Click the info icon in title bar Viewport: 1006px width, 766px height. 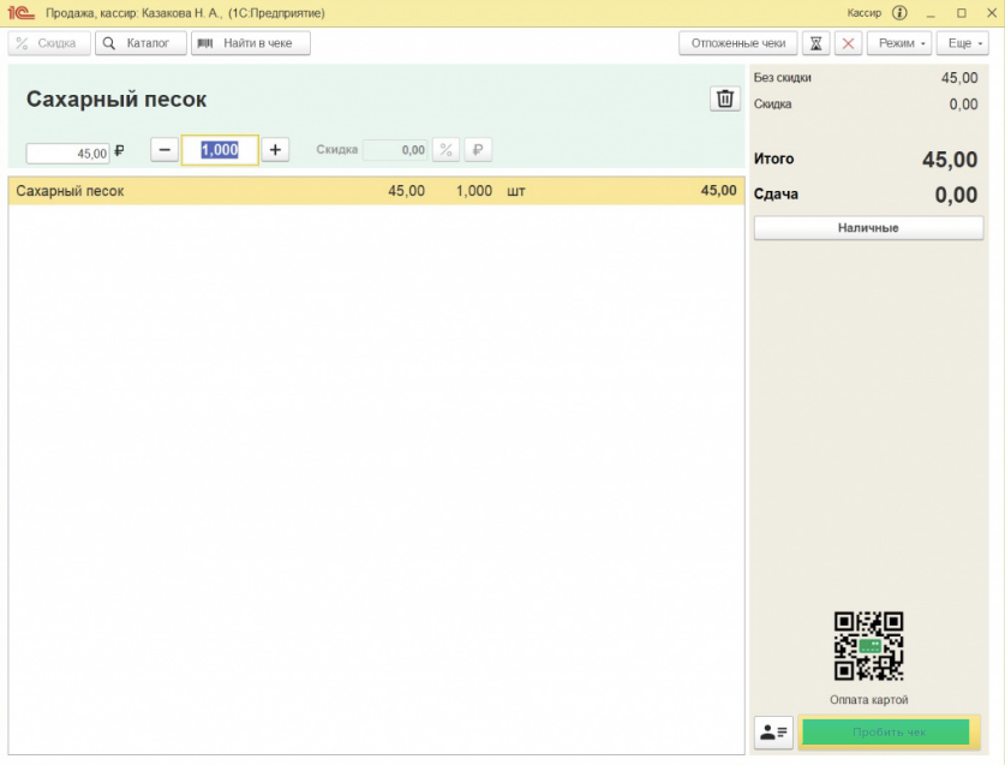click(899, 13)
